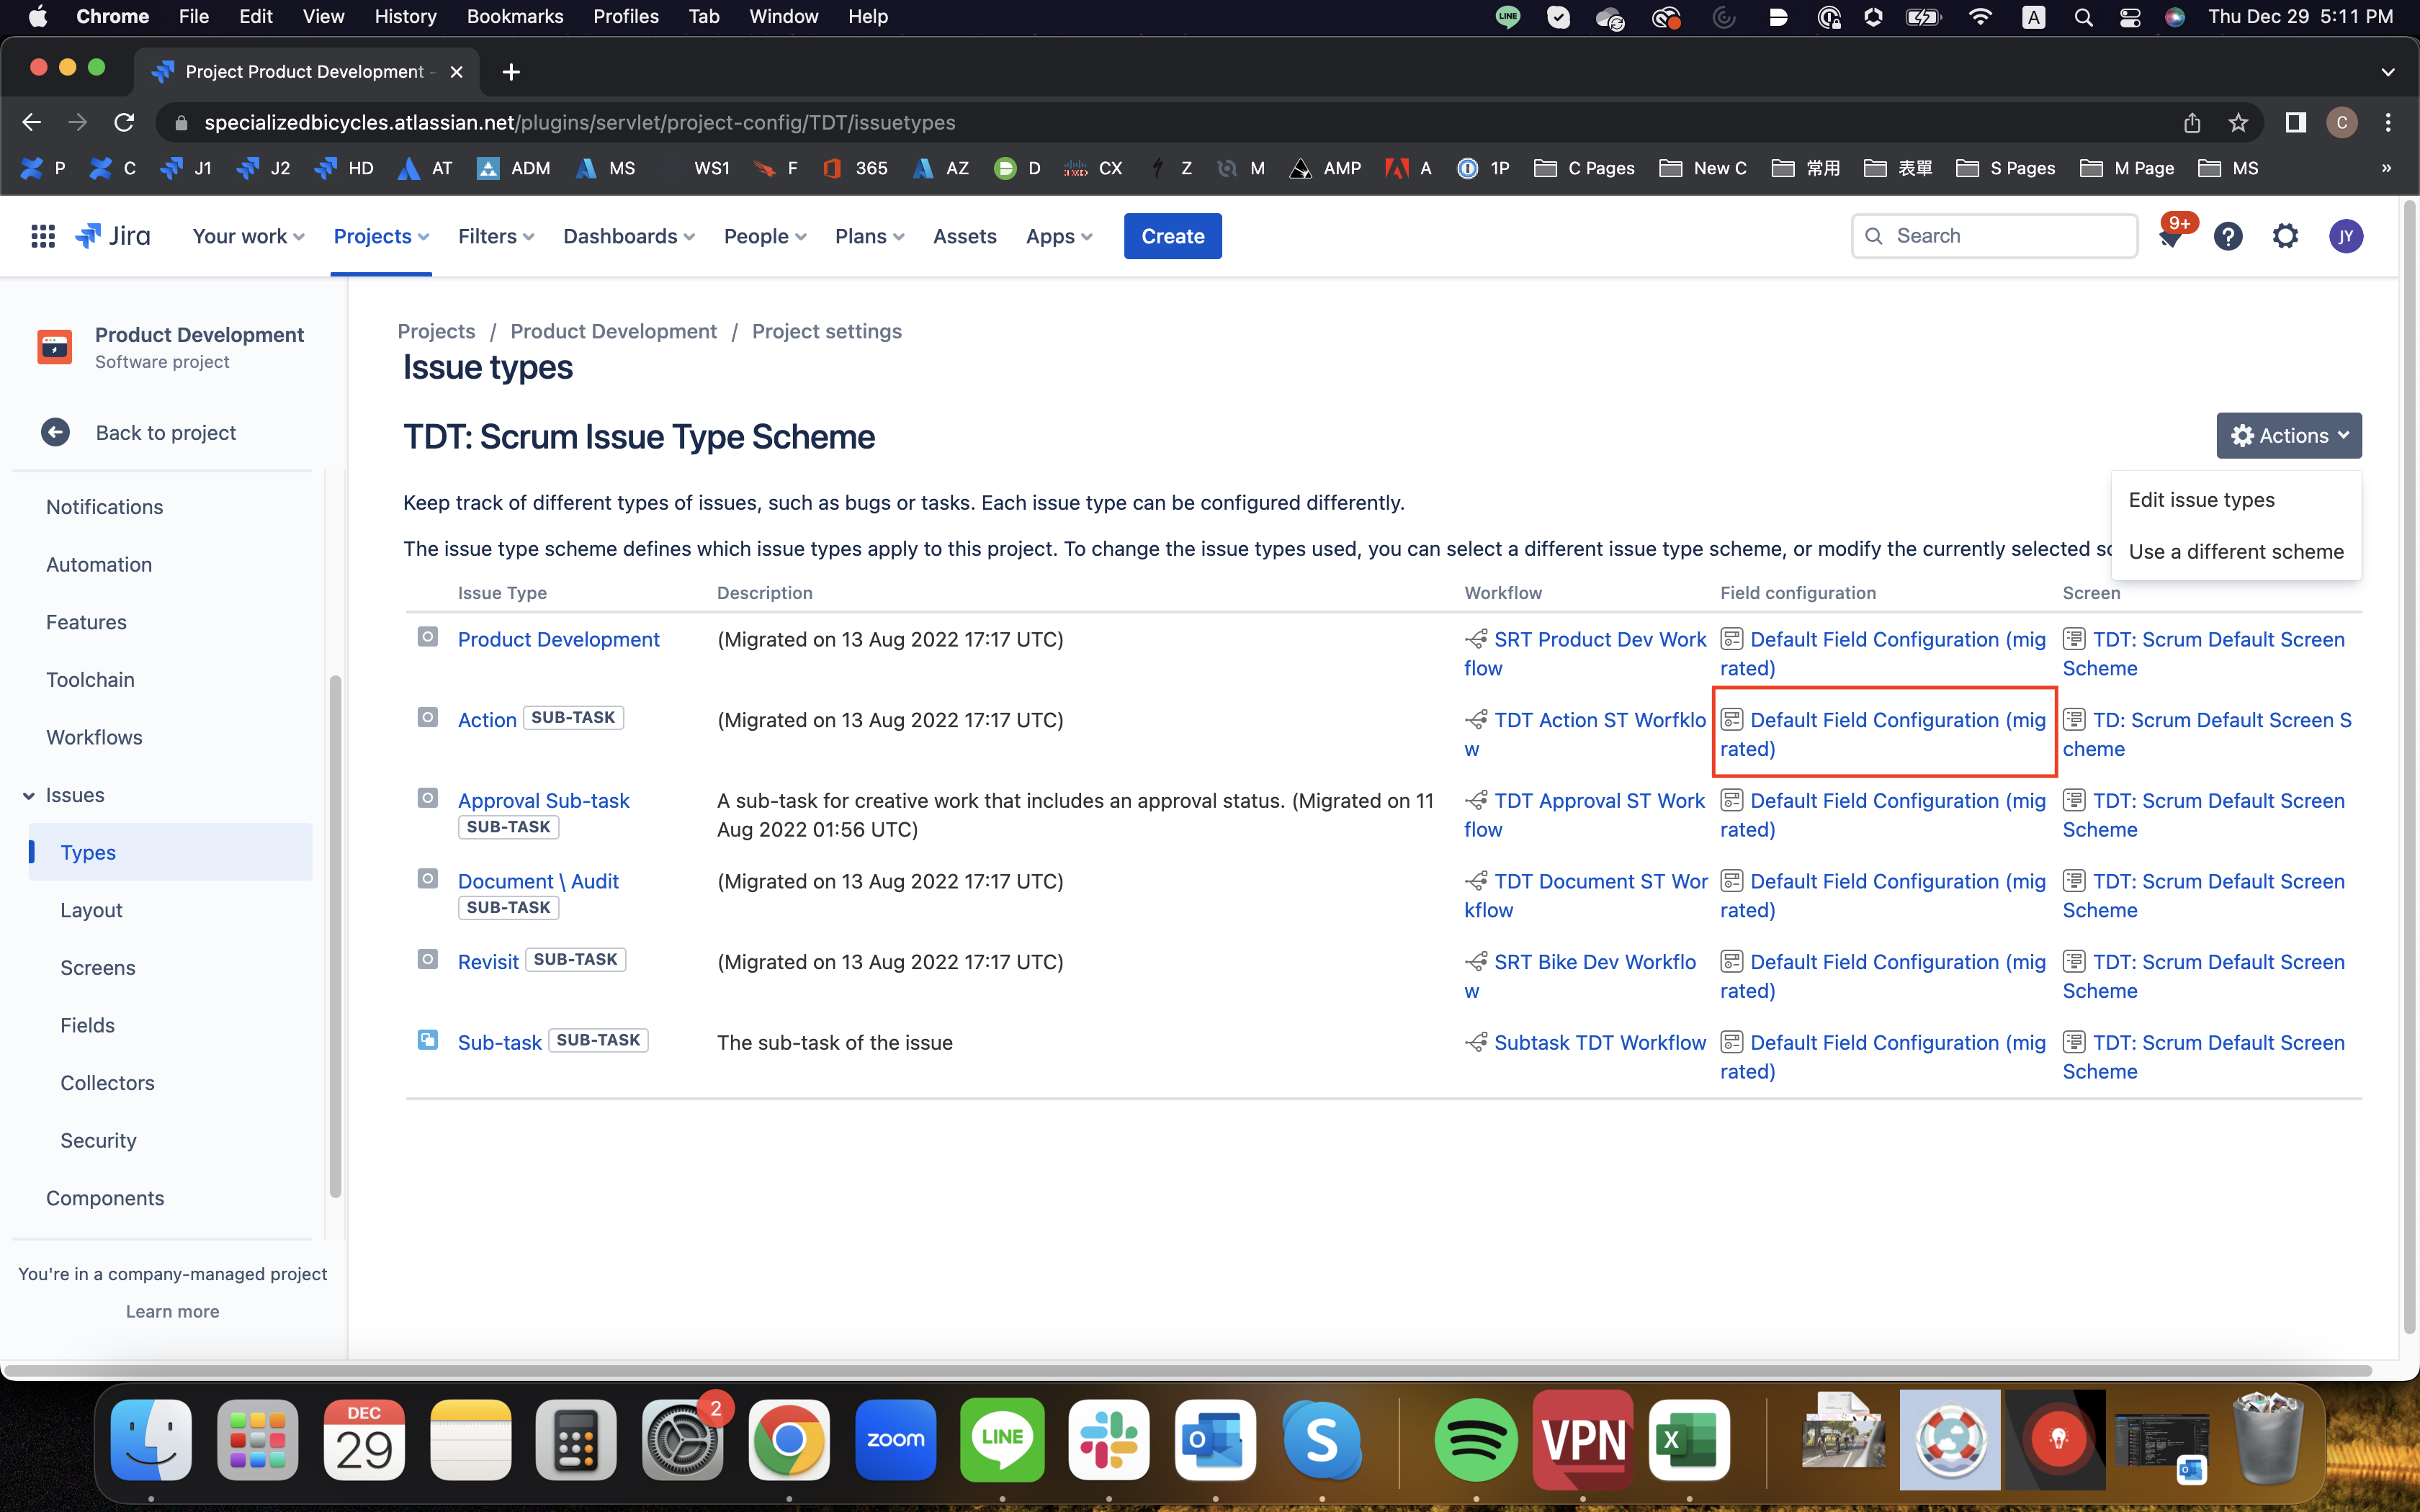Image resolution: width=2420 pixels, height=1512 pixels.
Task: Open the Jira help icon
Action: (x=2229, y=236)
